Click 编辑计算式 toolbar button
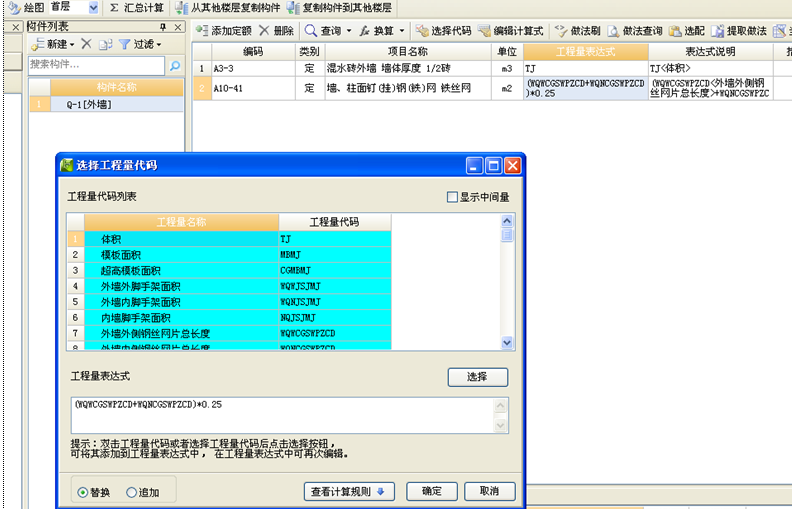Image resolution: width=792 pixels, height=509 pixels. (x=510, y=31)
